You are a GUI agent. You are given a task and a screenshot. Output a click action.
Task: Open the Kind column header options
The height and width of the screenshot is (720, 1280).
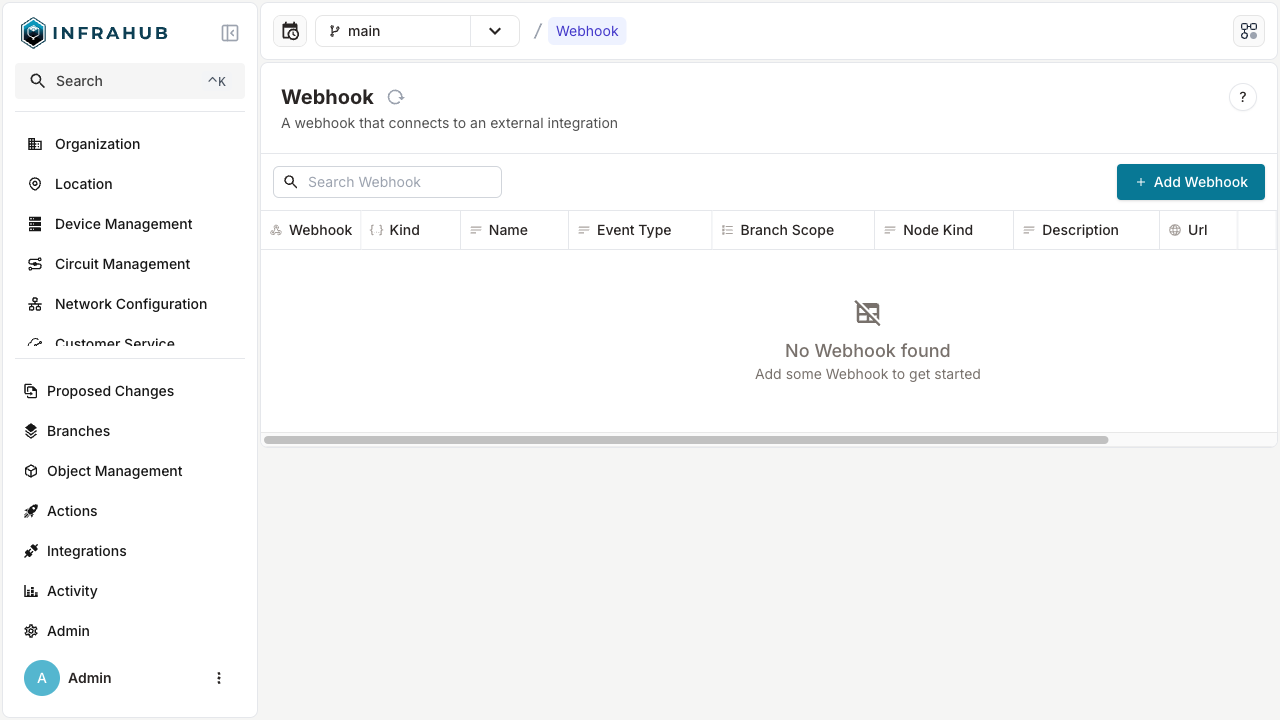[x=405, y=230]
